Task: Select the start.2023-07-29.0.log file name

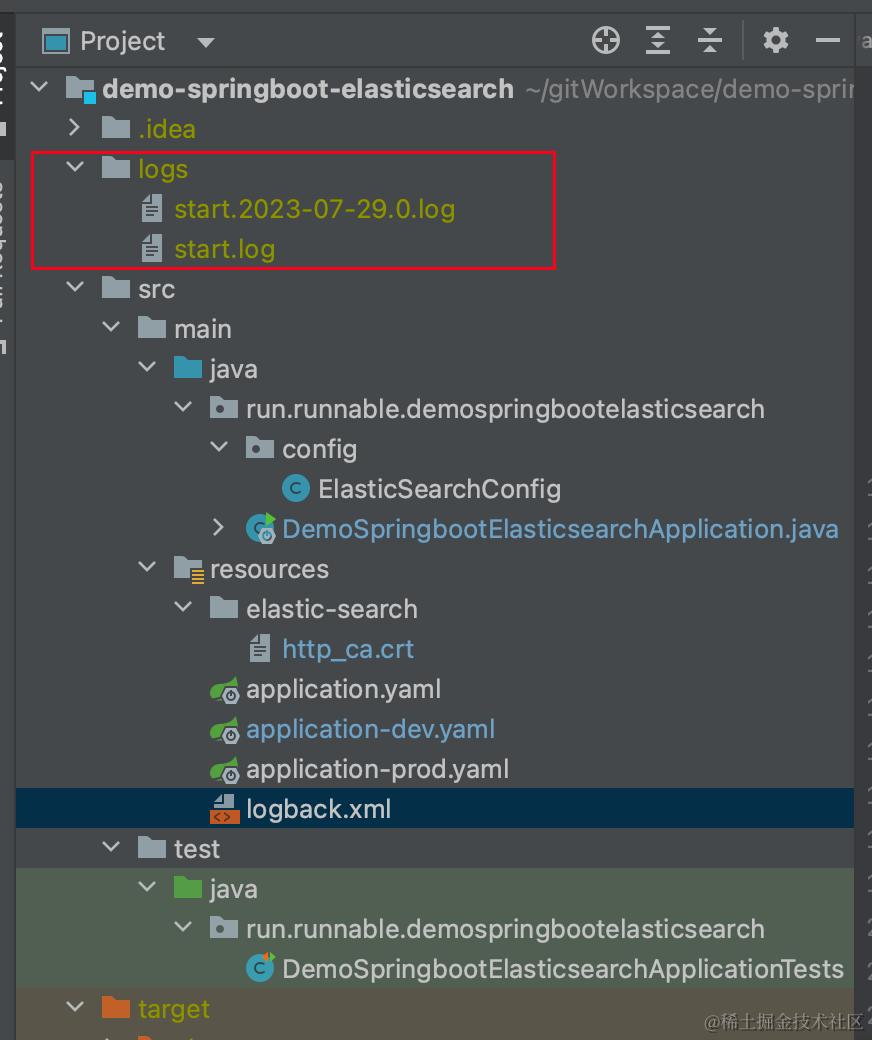Action: 314,209
